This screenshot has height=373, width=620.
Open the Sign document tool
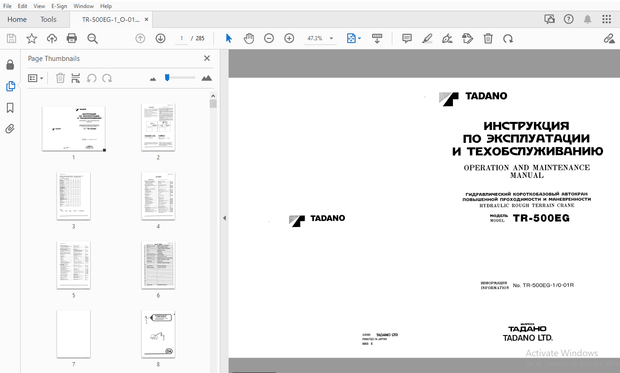[x=447, y=38]
